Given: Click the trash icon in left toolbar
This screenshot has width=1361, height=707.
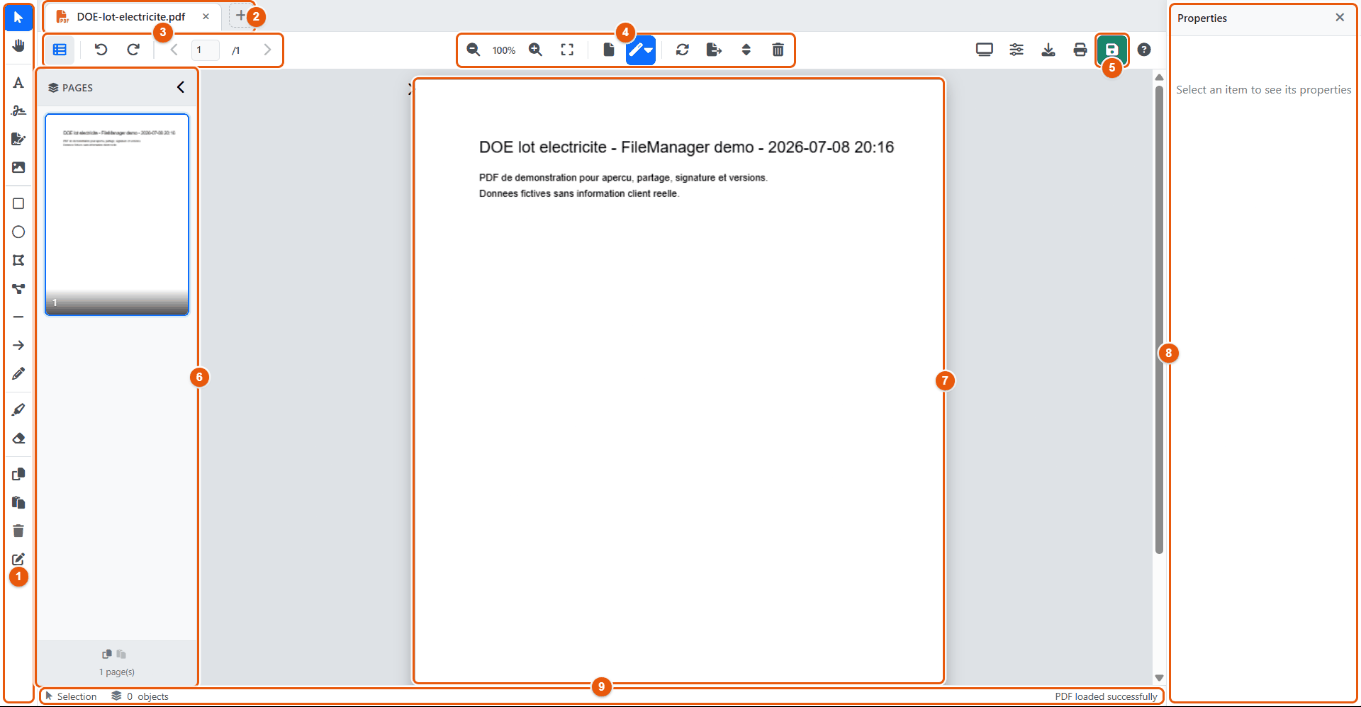Looking at the screenshot, I should click(18, 531).
